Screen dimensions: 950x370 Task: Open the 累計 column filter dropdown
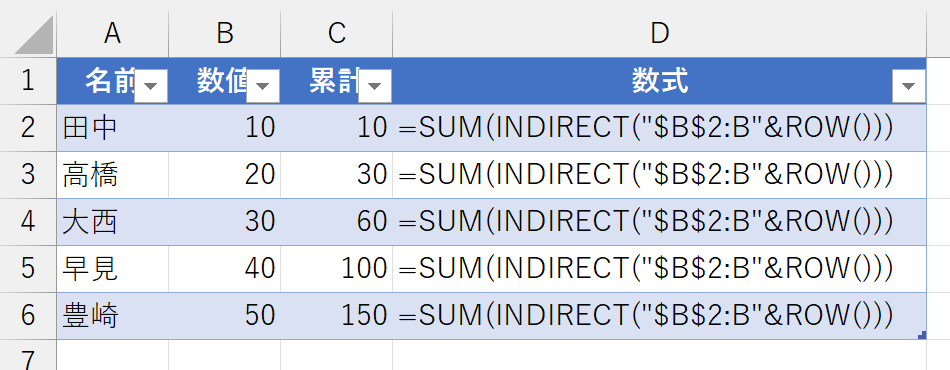(375, 86)
